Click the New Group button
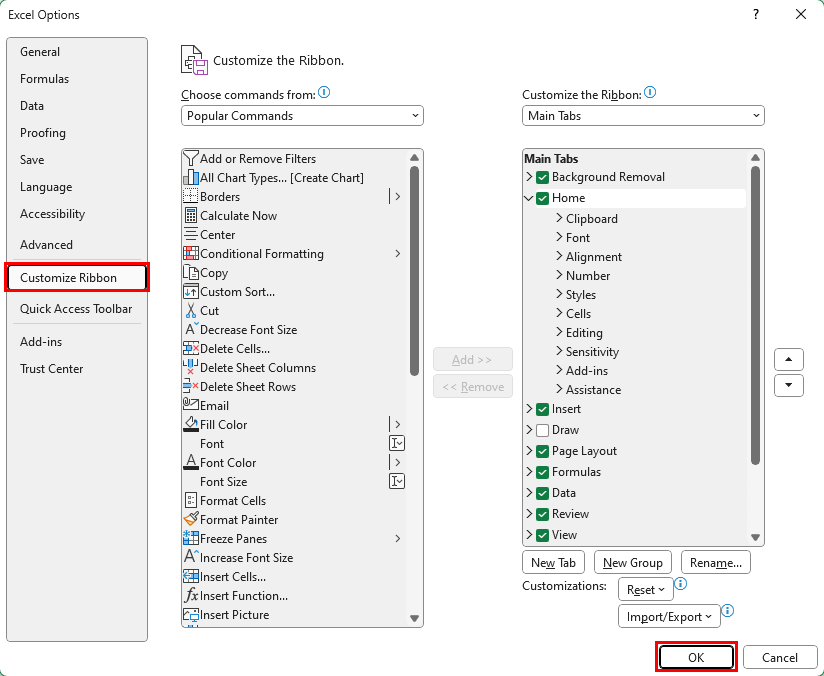 pyautogui.click(x=633, y=562)
